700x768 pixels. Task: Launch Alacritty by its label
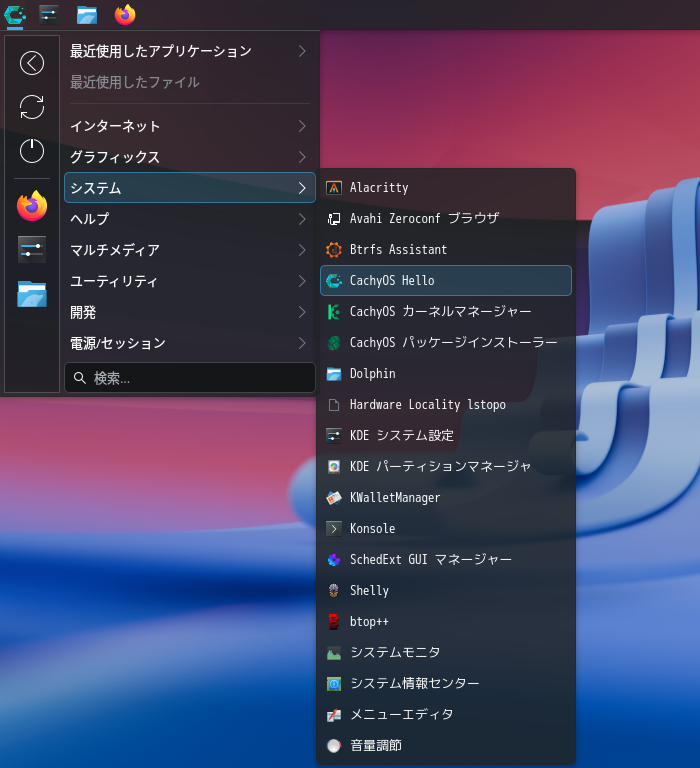coord(379,188)
